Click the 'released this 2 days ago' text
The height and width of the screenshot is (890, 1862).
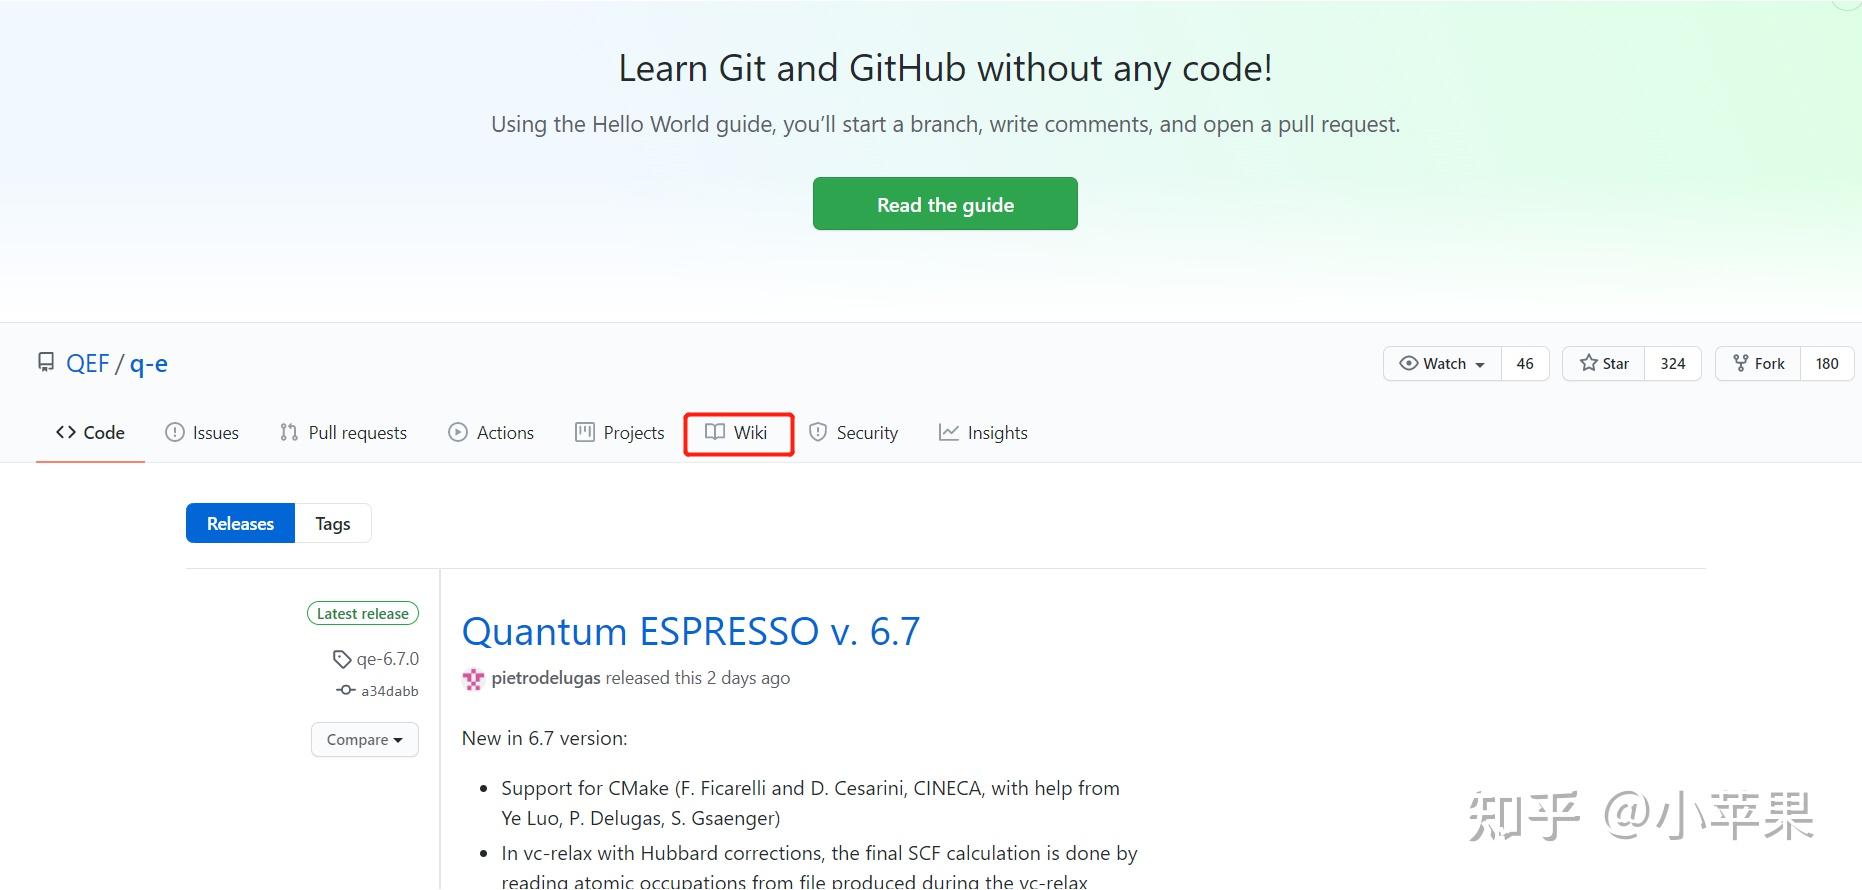click(698, 678)
